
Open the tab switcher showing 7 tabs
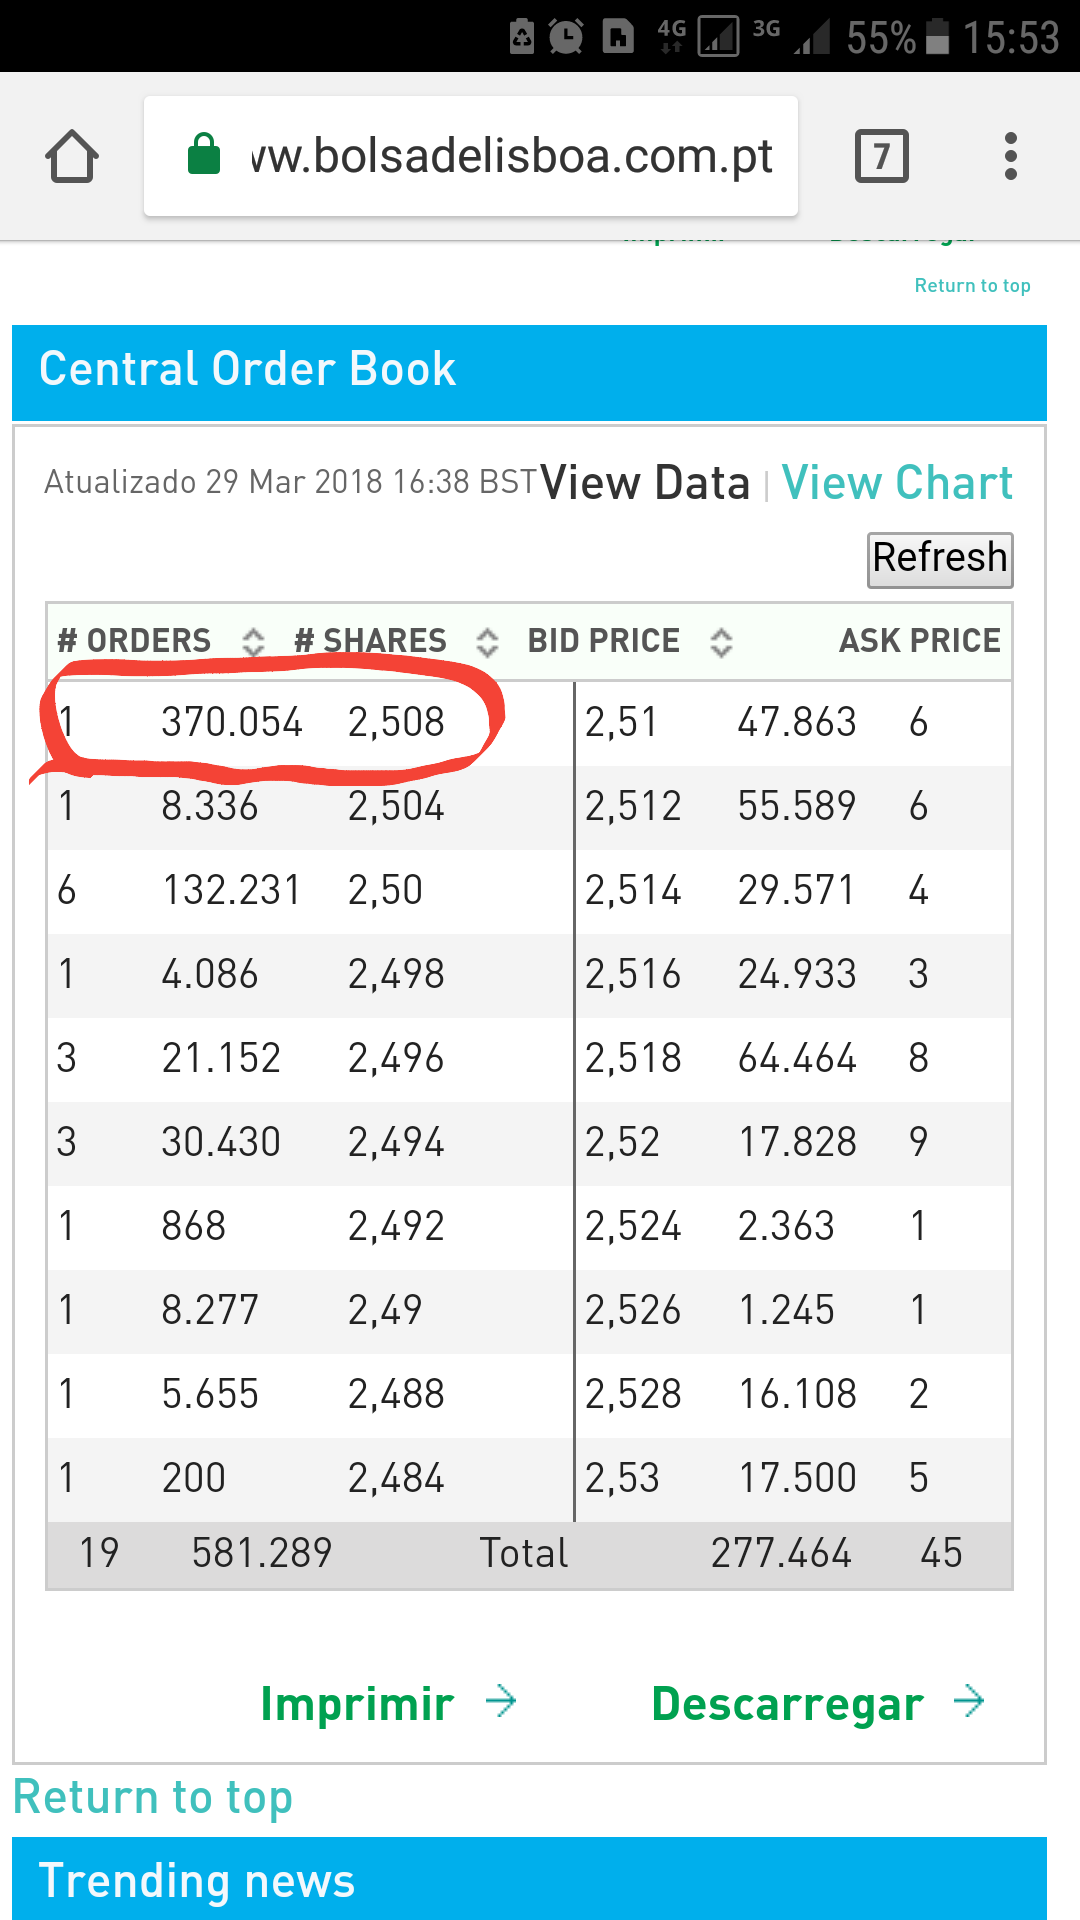[881, 157]
